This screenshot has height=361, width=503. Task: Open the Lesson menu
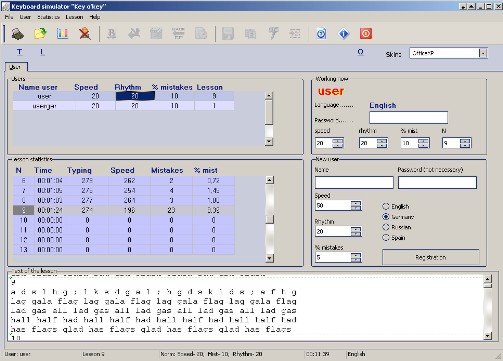click(74, 17)
